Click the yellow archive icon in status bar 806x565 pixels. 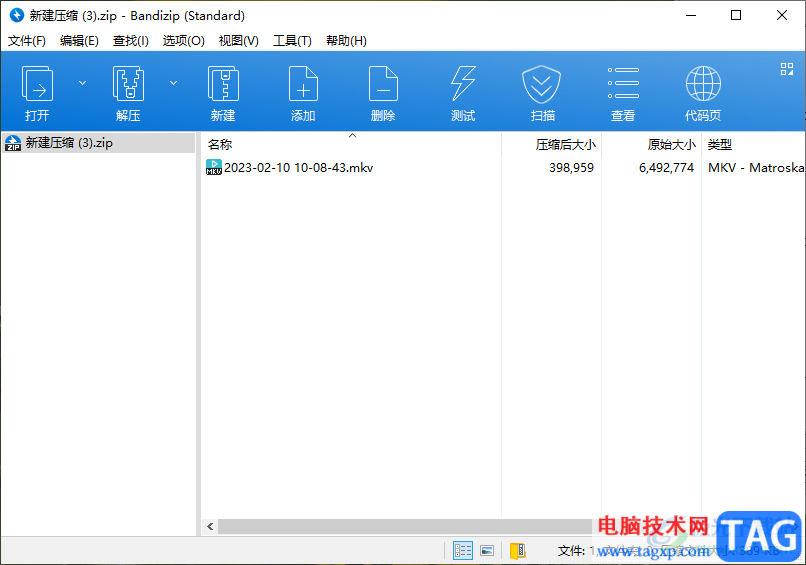[x=518, y=551]
